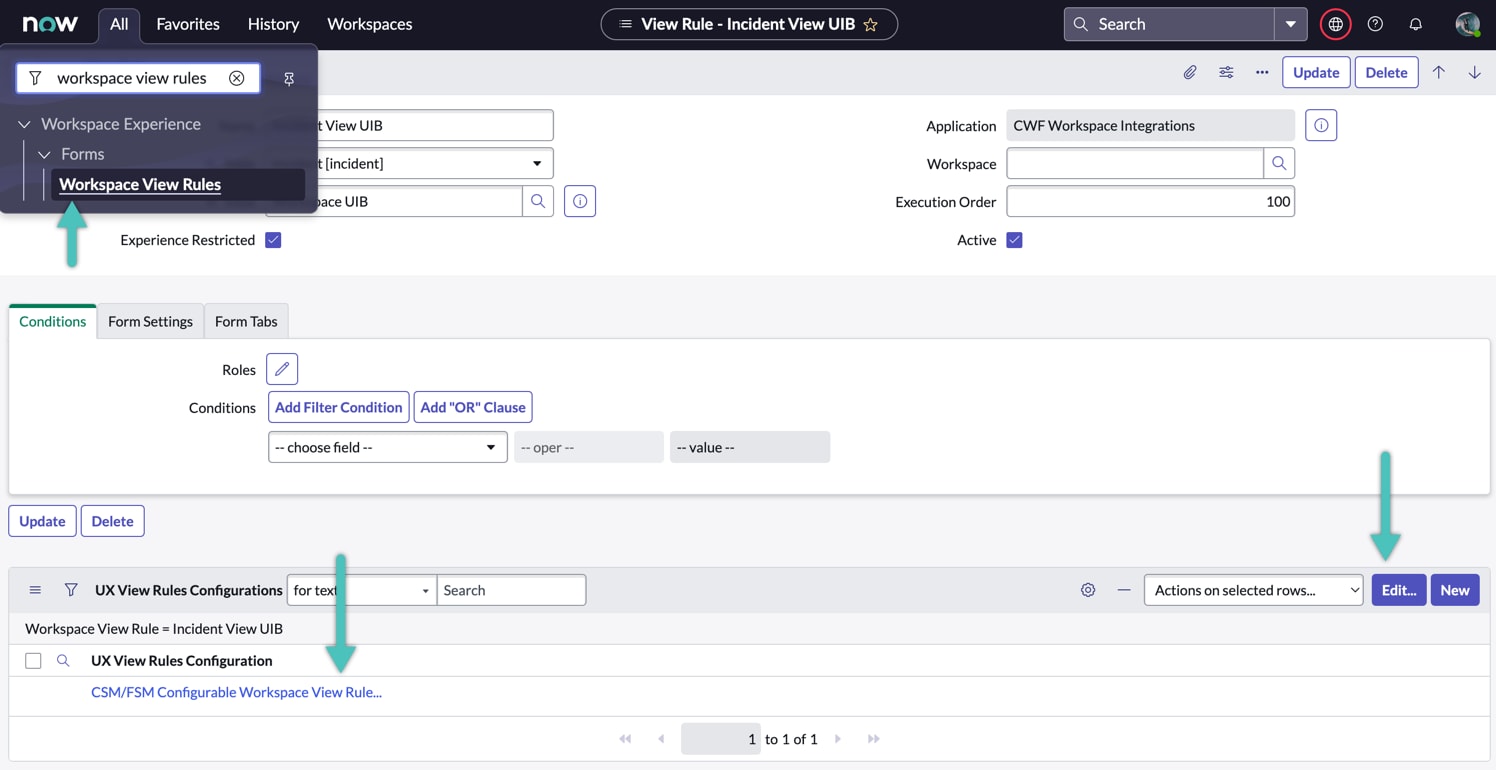Open the list filter funnel icon

pos(71,590)
